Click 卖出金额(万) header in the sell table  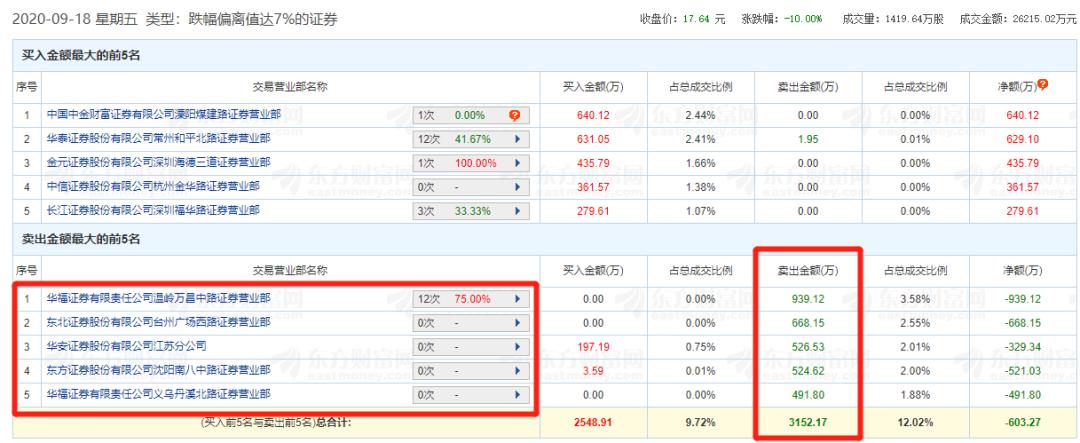pos(807,270)
